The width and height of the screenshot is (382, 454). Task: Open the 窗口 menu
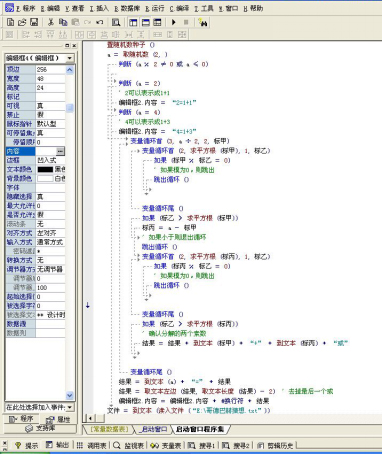[x=228, y=8]
